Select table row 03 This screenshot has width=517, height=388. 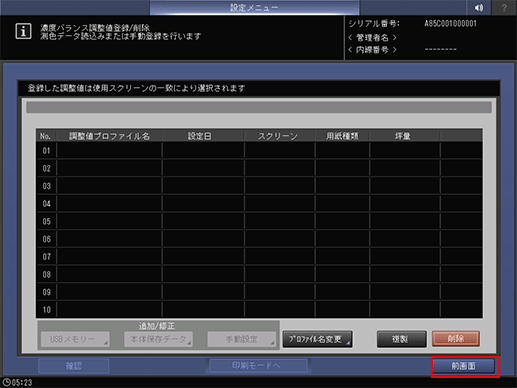(259, 186)
